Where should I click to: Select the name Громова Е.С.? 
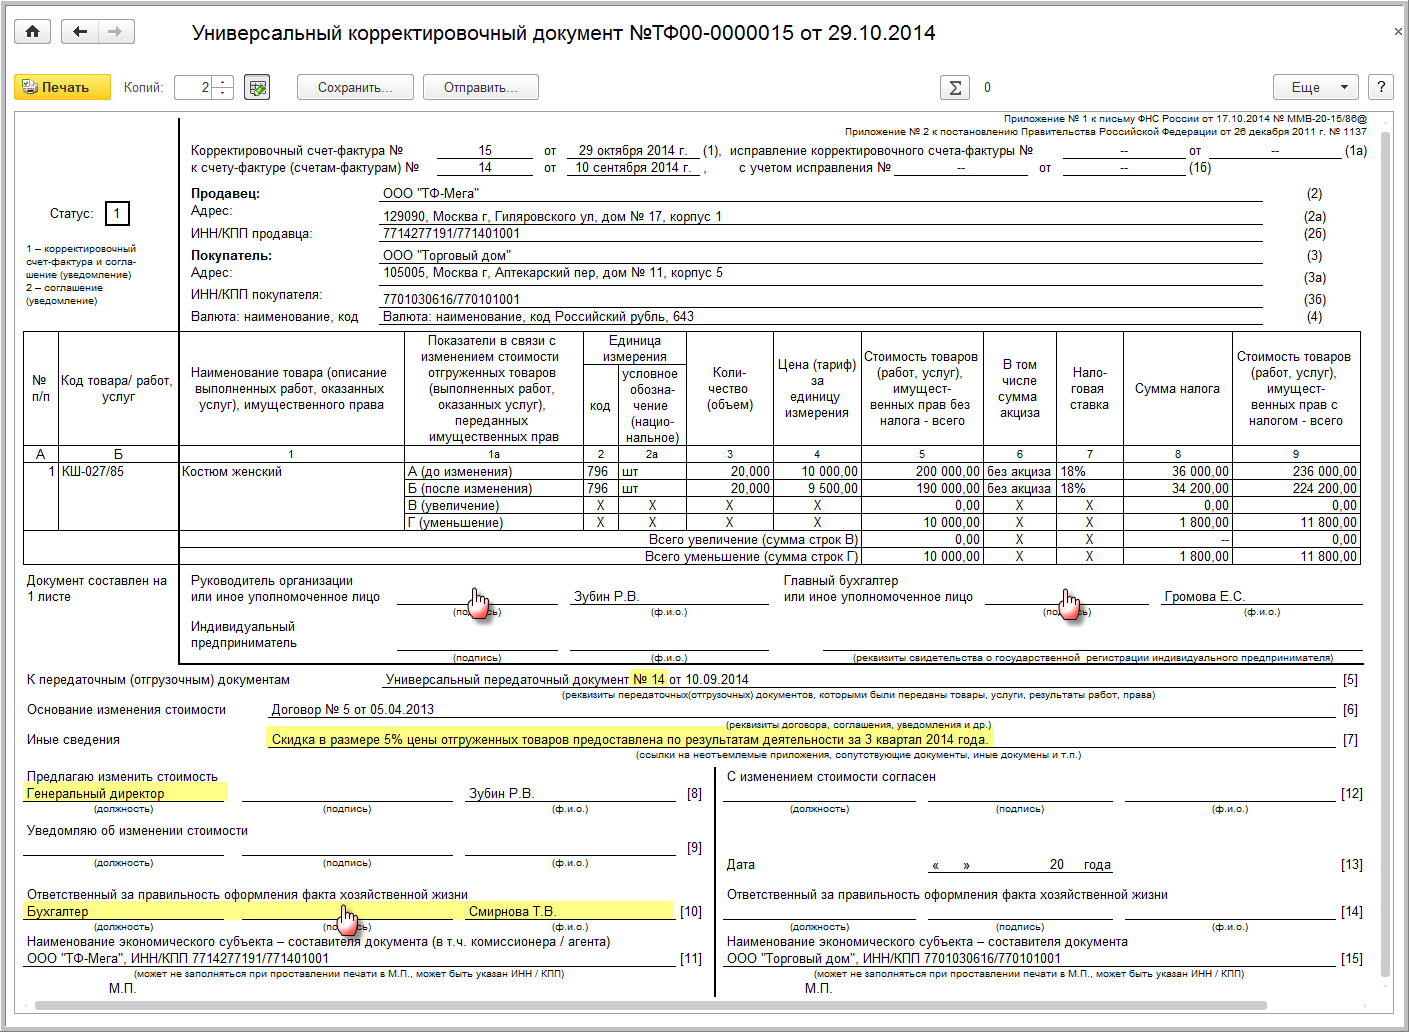click(1204, 596)
